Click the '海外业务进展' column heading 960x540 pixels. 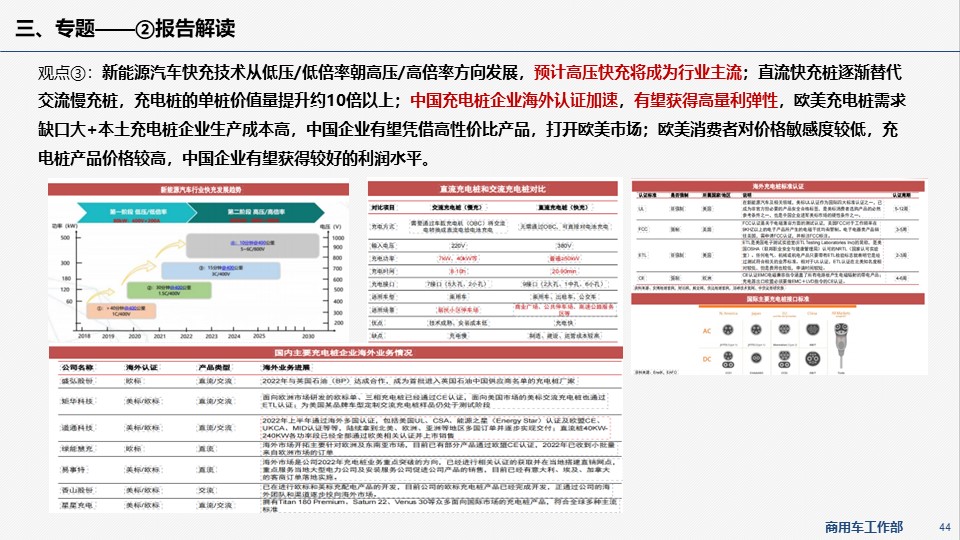[x=286, y=367]
